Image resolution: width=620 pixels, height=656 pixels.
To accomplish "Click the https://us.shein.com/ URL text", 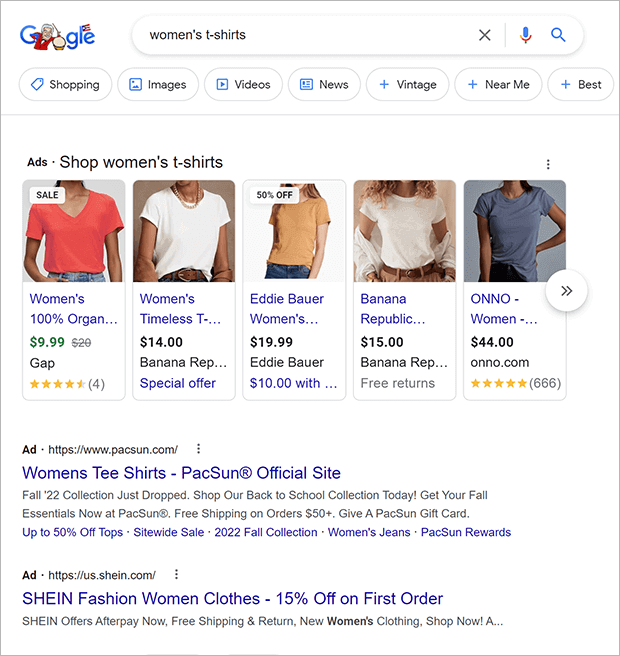I will [x=102, y=575].
